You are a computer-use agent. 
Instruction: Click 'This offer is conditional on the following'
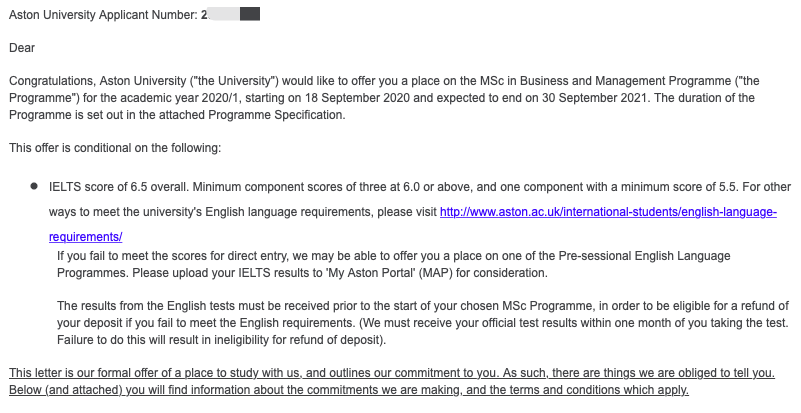tap(115, 148)
